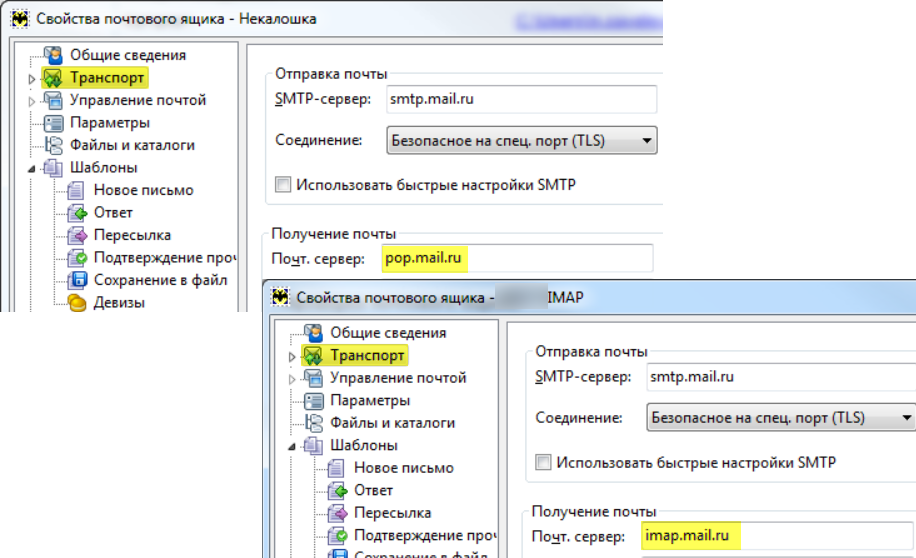
Task: Open Соединение dropdown in IMAP window
Action: click(x=781, y=418)
